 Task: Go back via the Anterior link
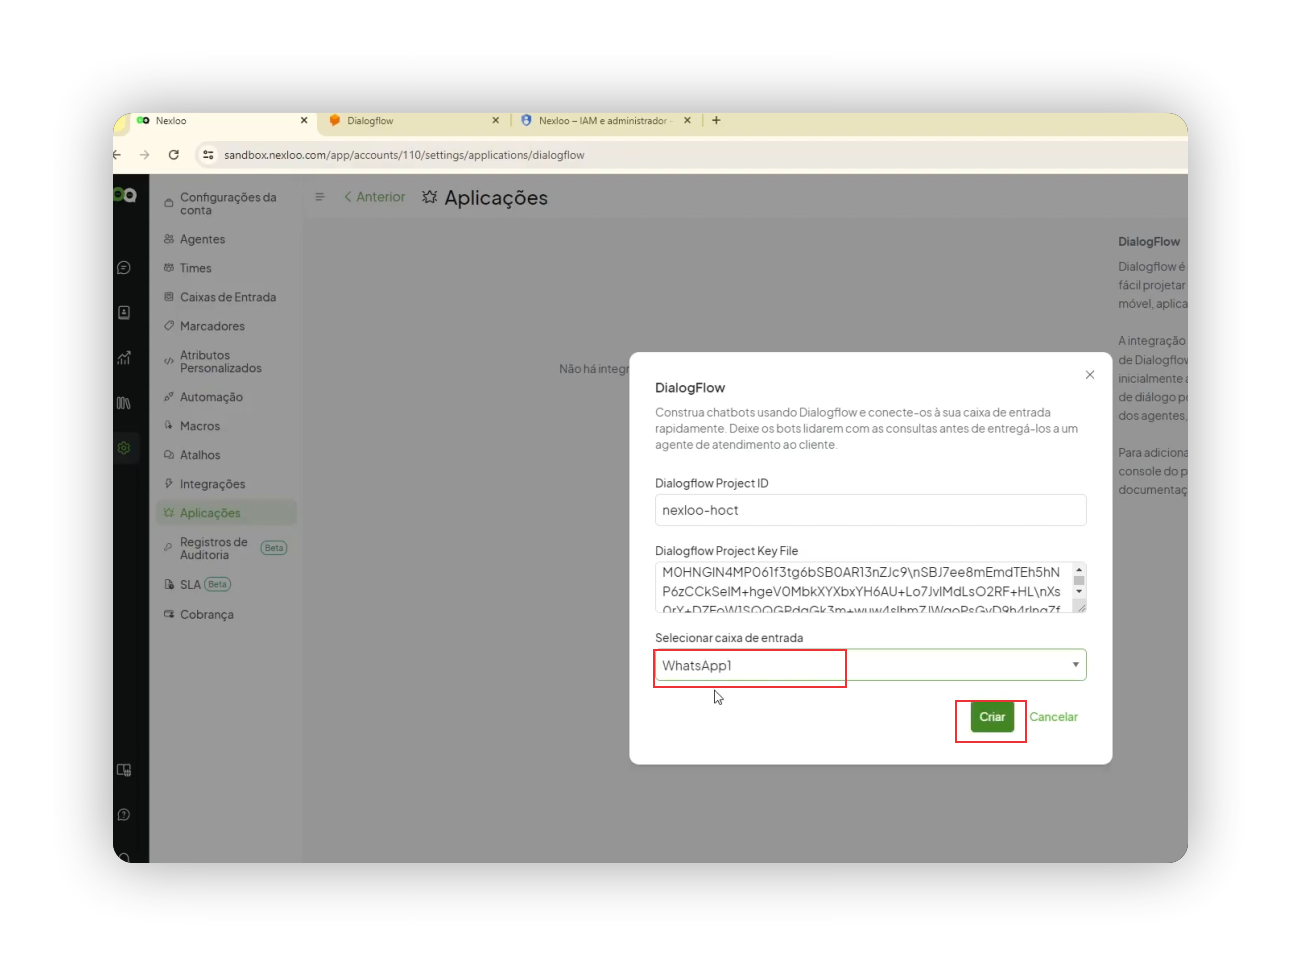pos(375,197)
